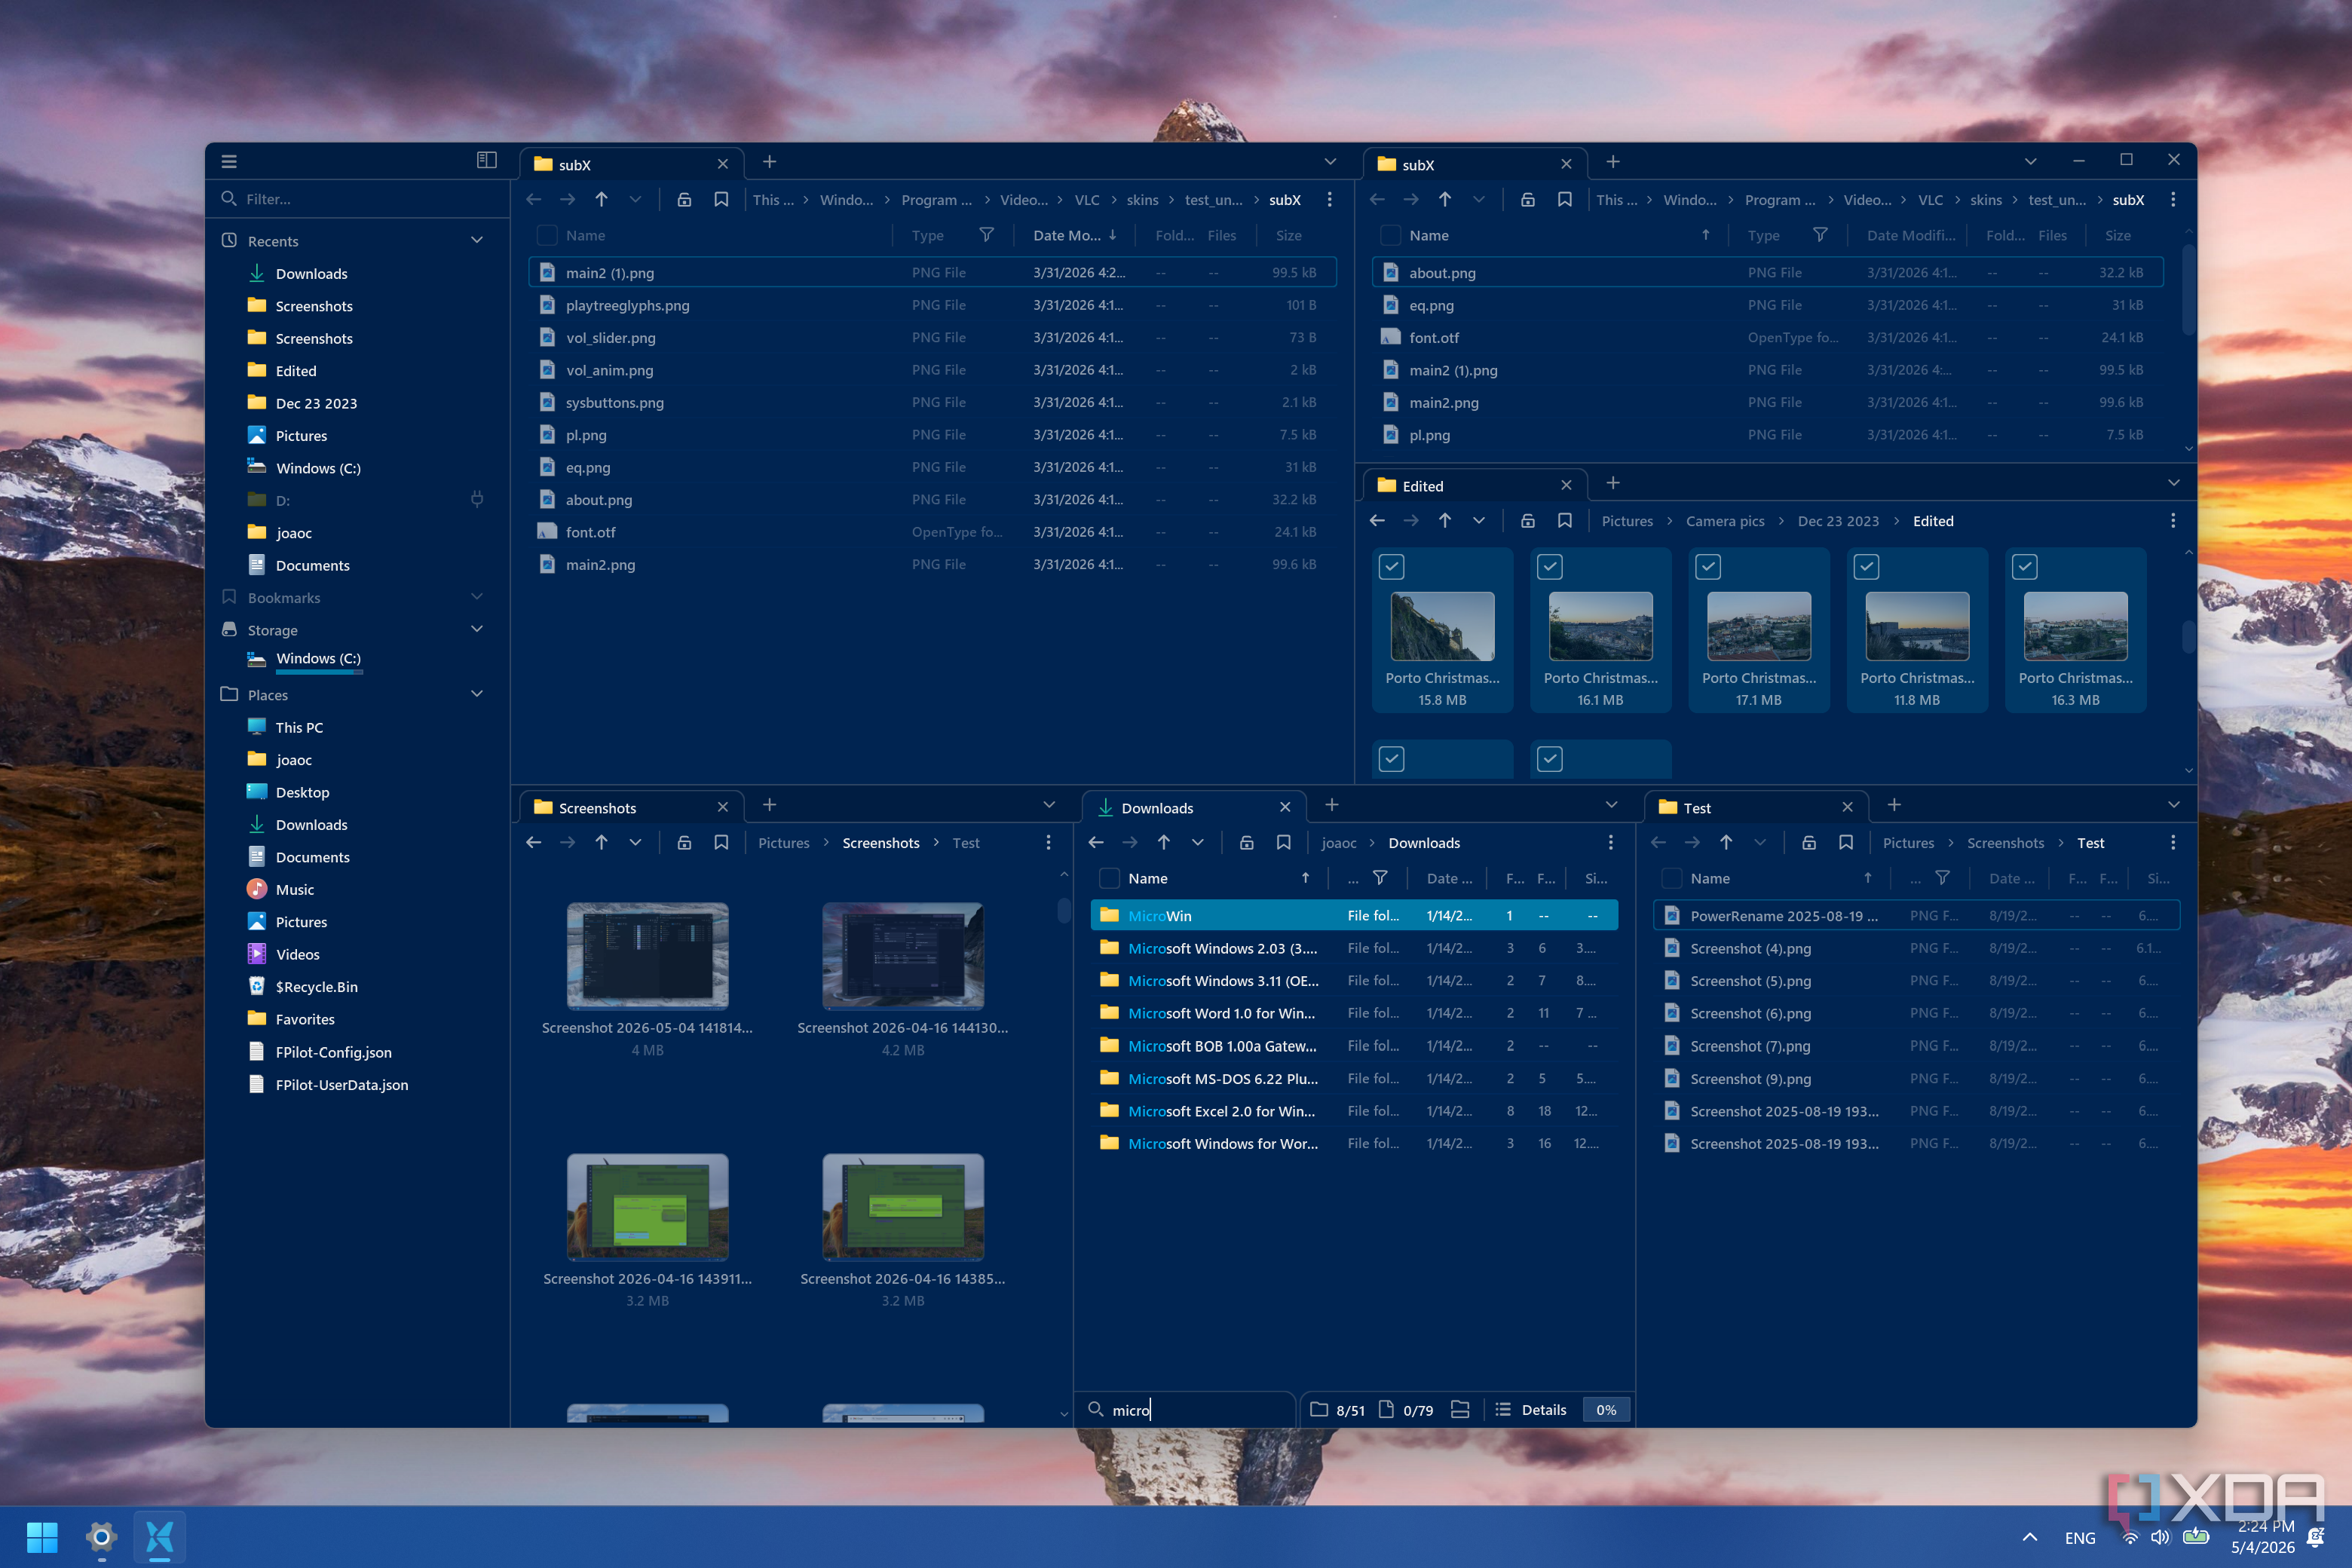This screenshot has height=1568, width=2352.
Task: Open File Pilot from the Windows taskbar
Action: tap(159, 1537)
